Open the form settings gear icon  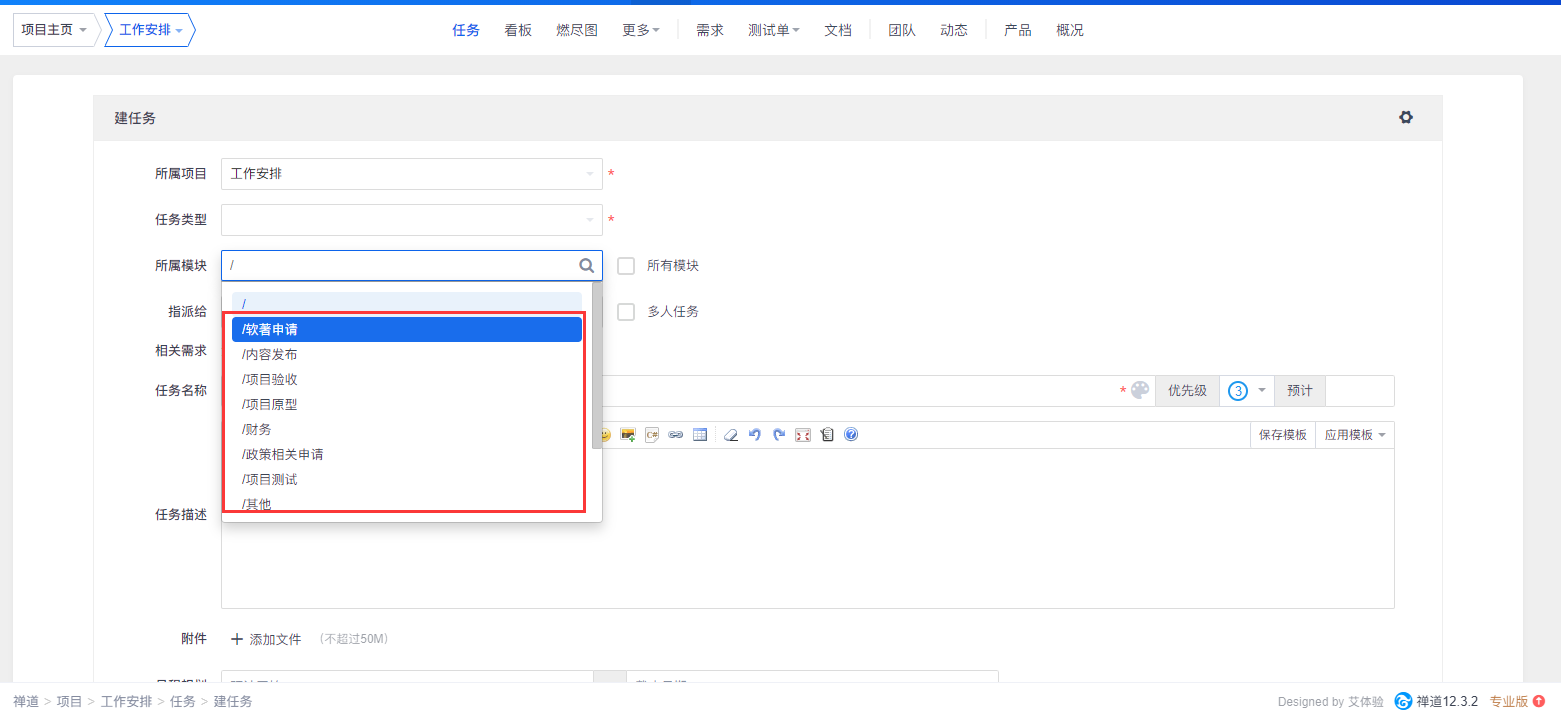(1406, 117)
